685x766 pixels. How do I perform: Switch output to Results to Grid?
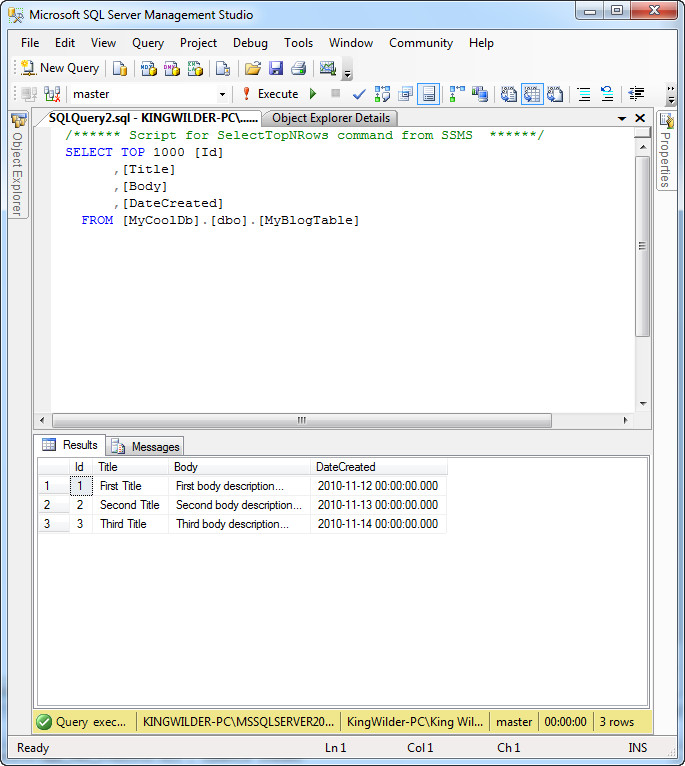[532, 94]
